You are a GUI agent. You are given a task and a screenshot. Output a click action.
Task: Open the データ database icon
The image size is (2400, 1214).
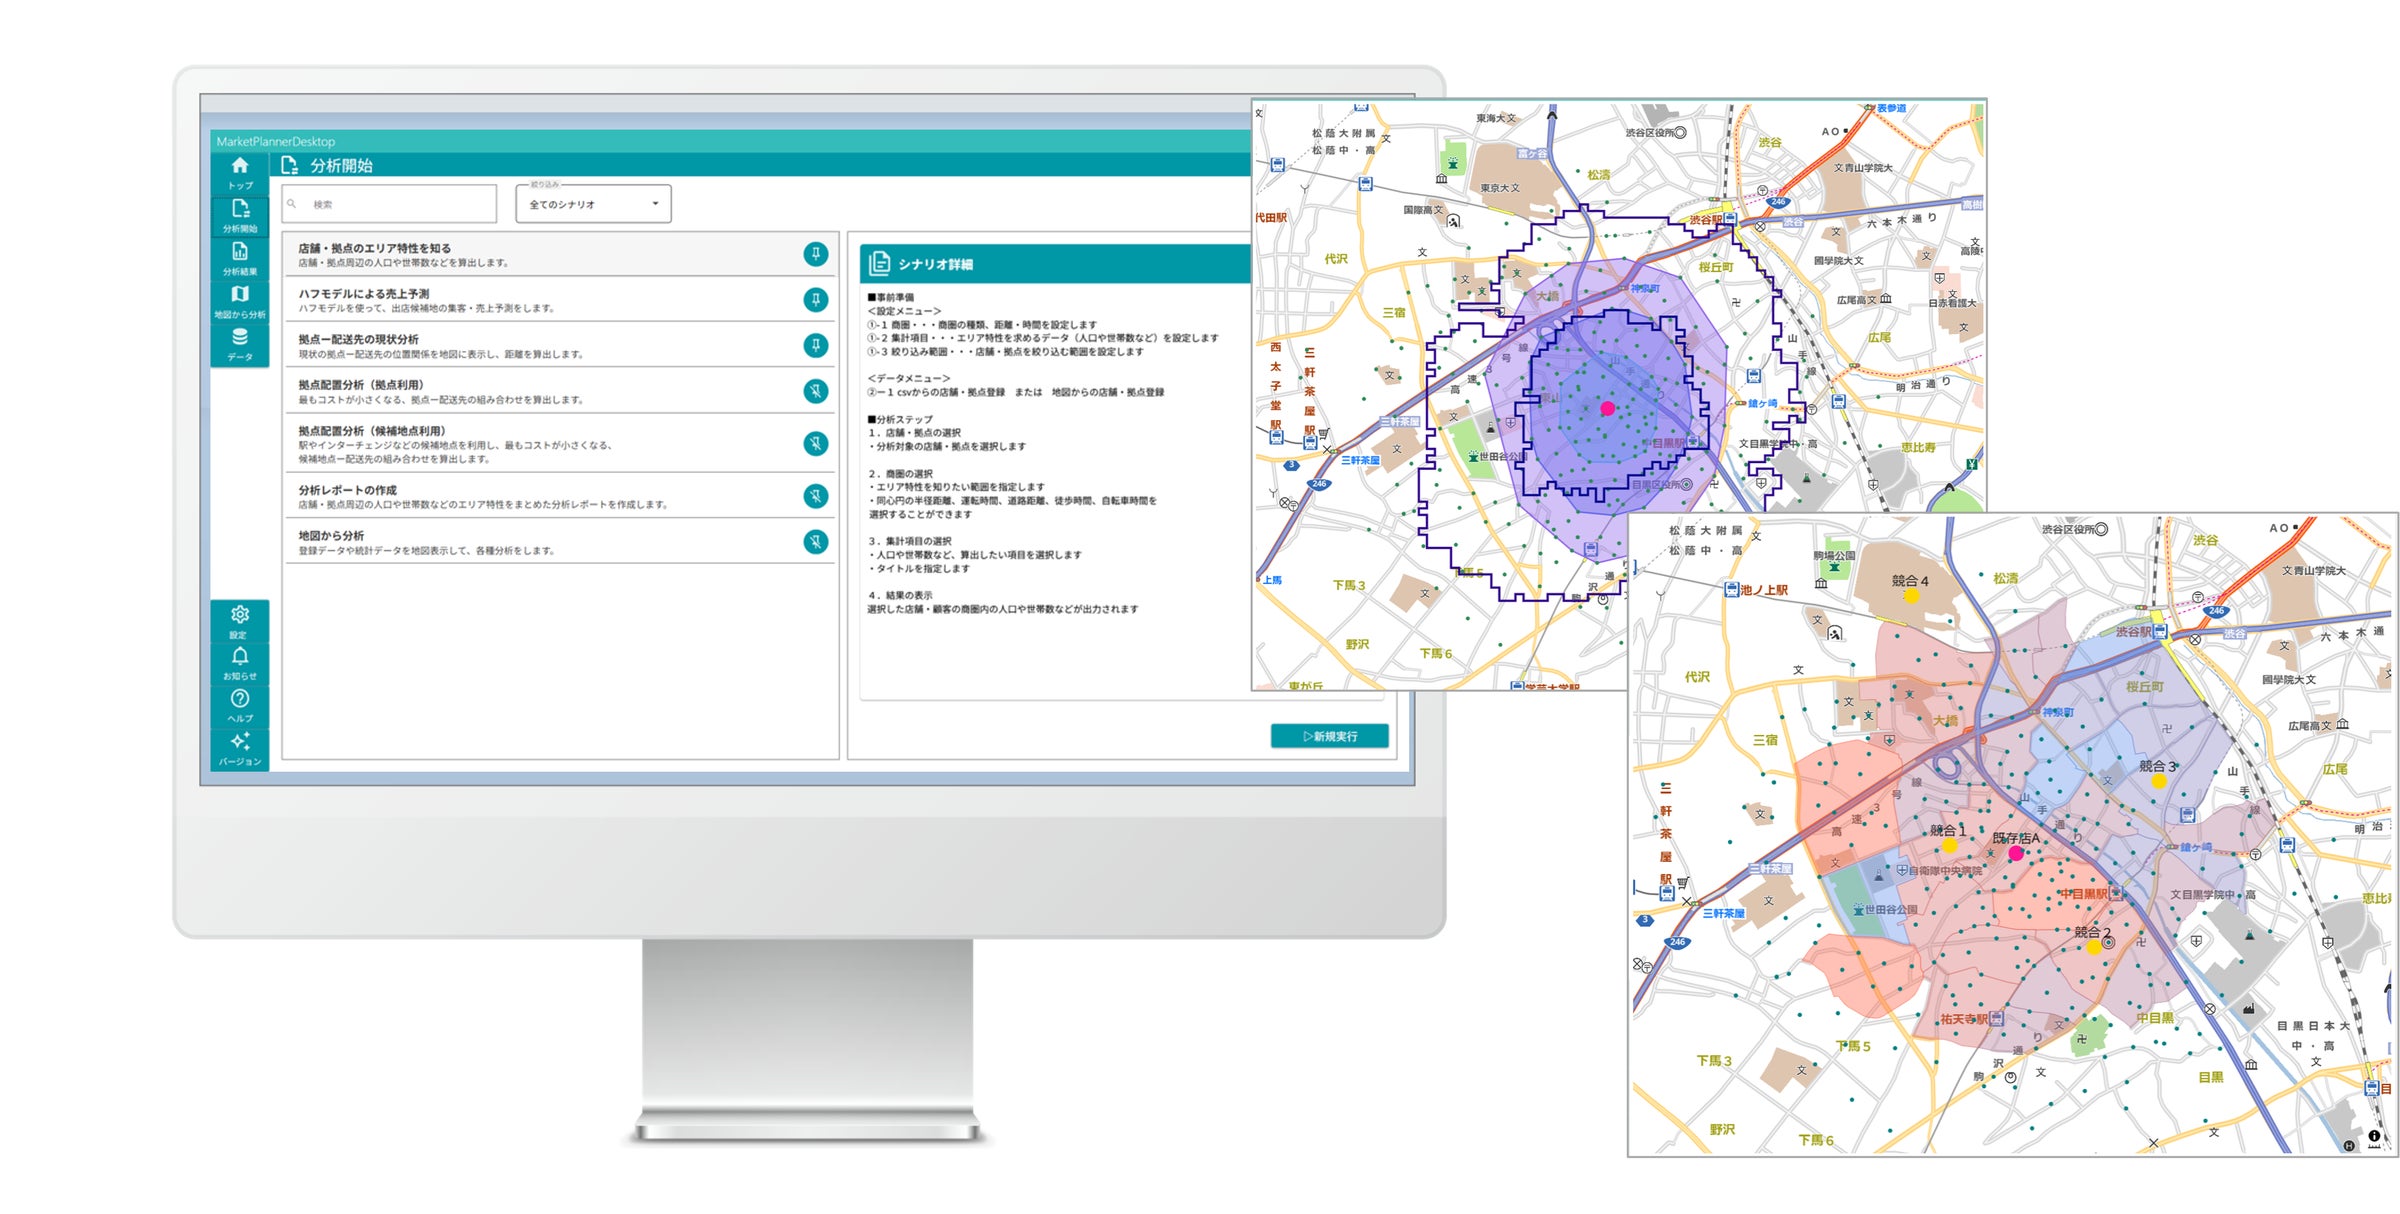point(240,339)
